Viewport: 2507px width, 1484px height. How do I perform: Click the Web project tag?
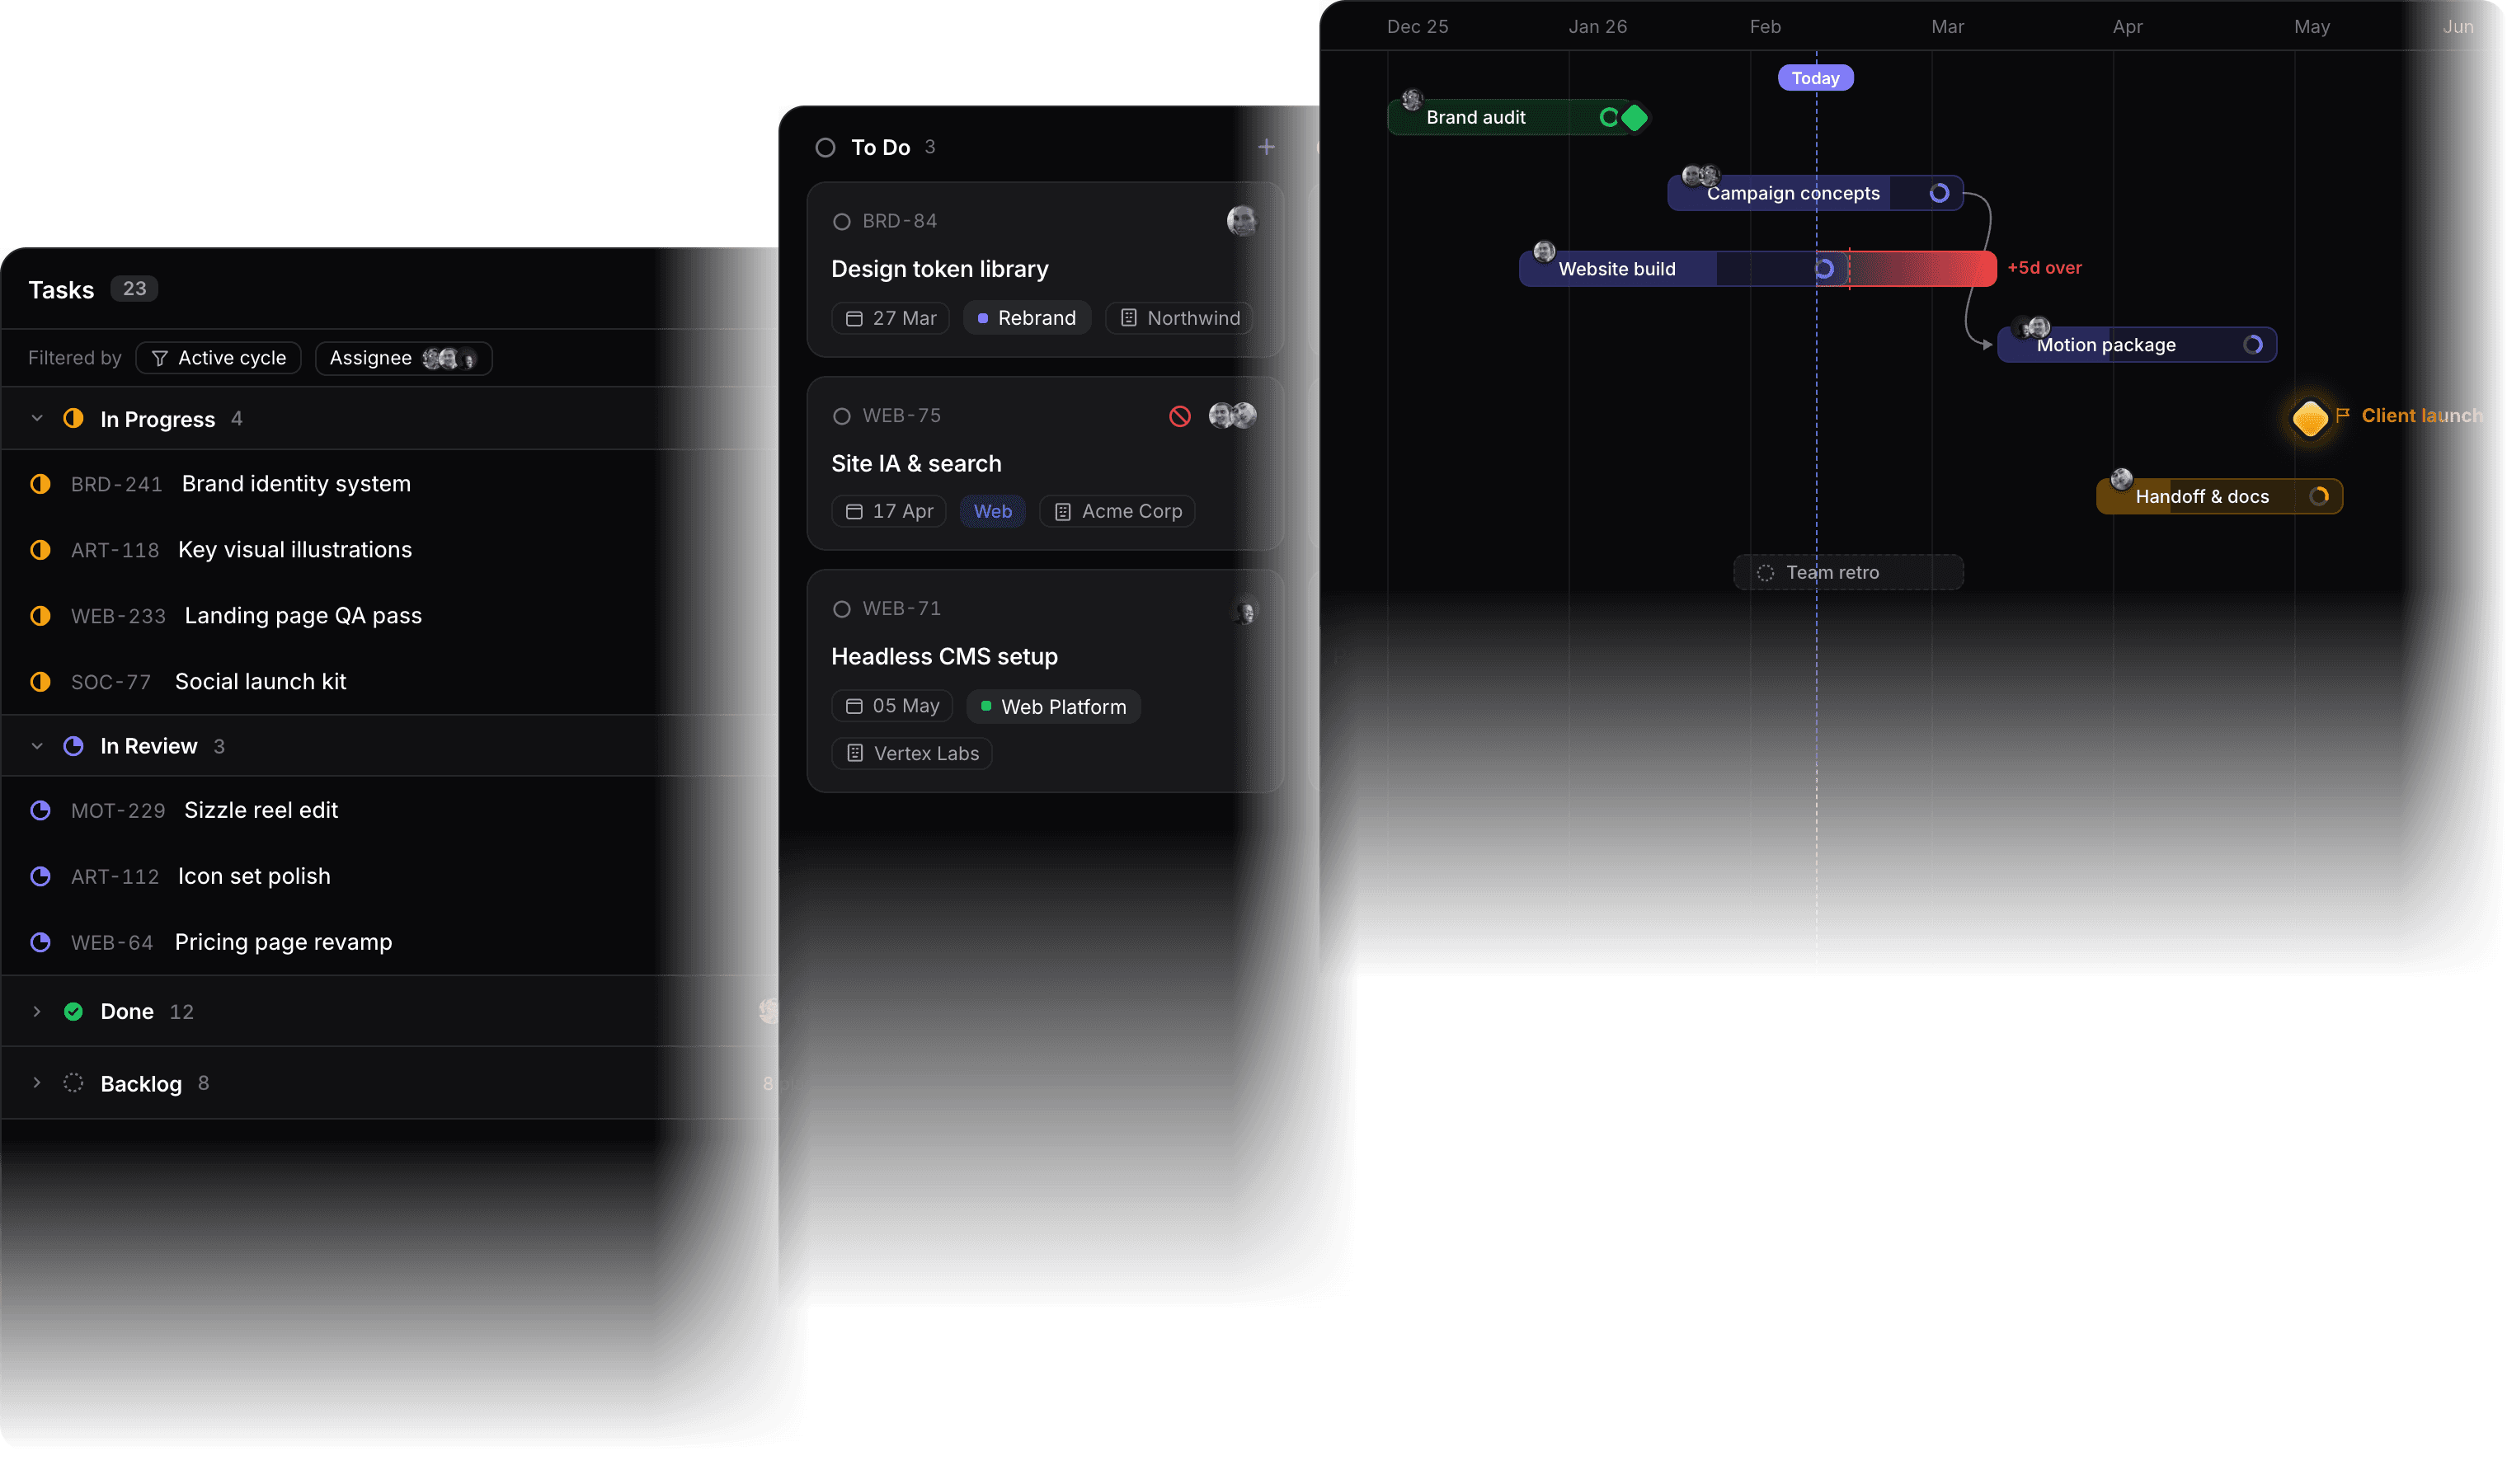[992, 511]
